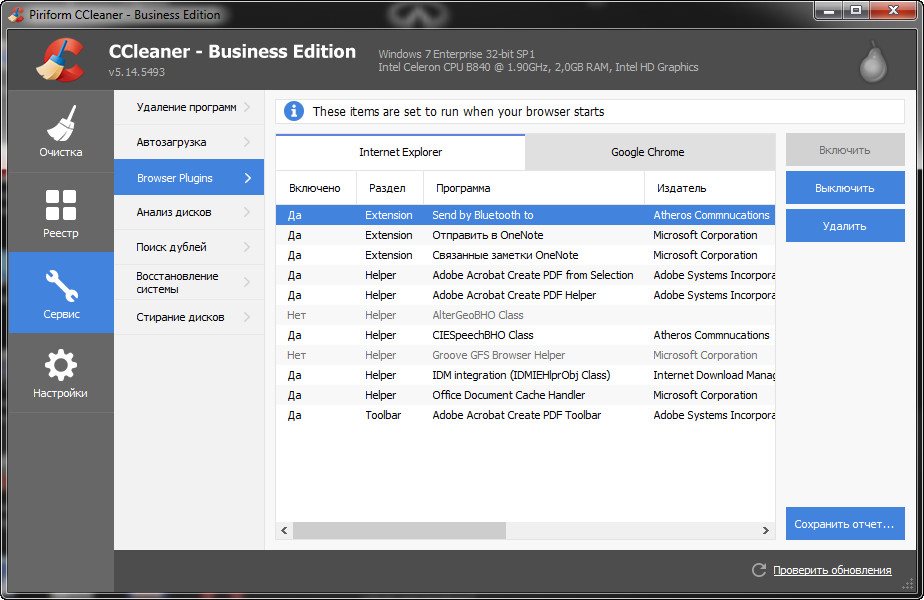Select the Send by Bluetooth to row
This screenshot has width=924, height=600.
(x=525, y=215)
